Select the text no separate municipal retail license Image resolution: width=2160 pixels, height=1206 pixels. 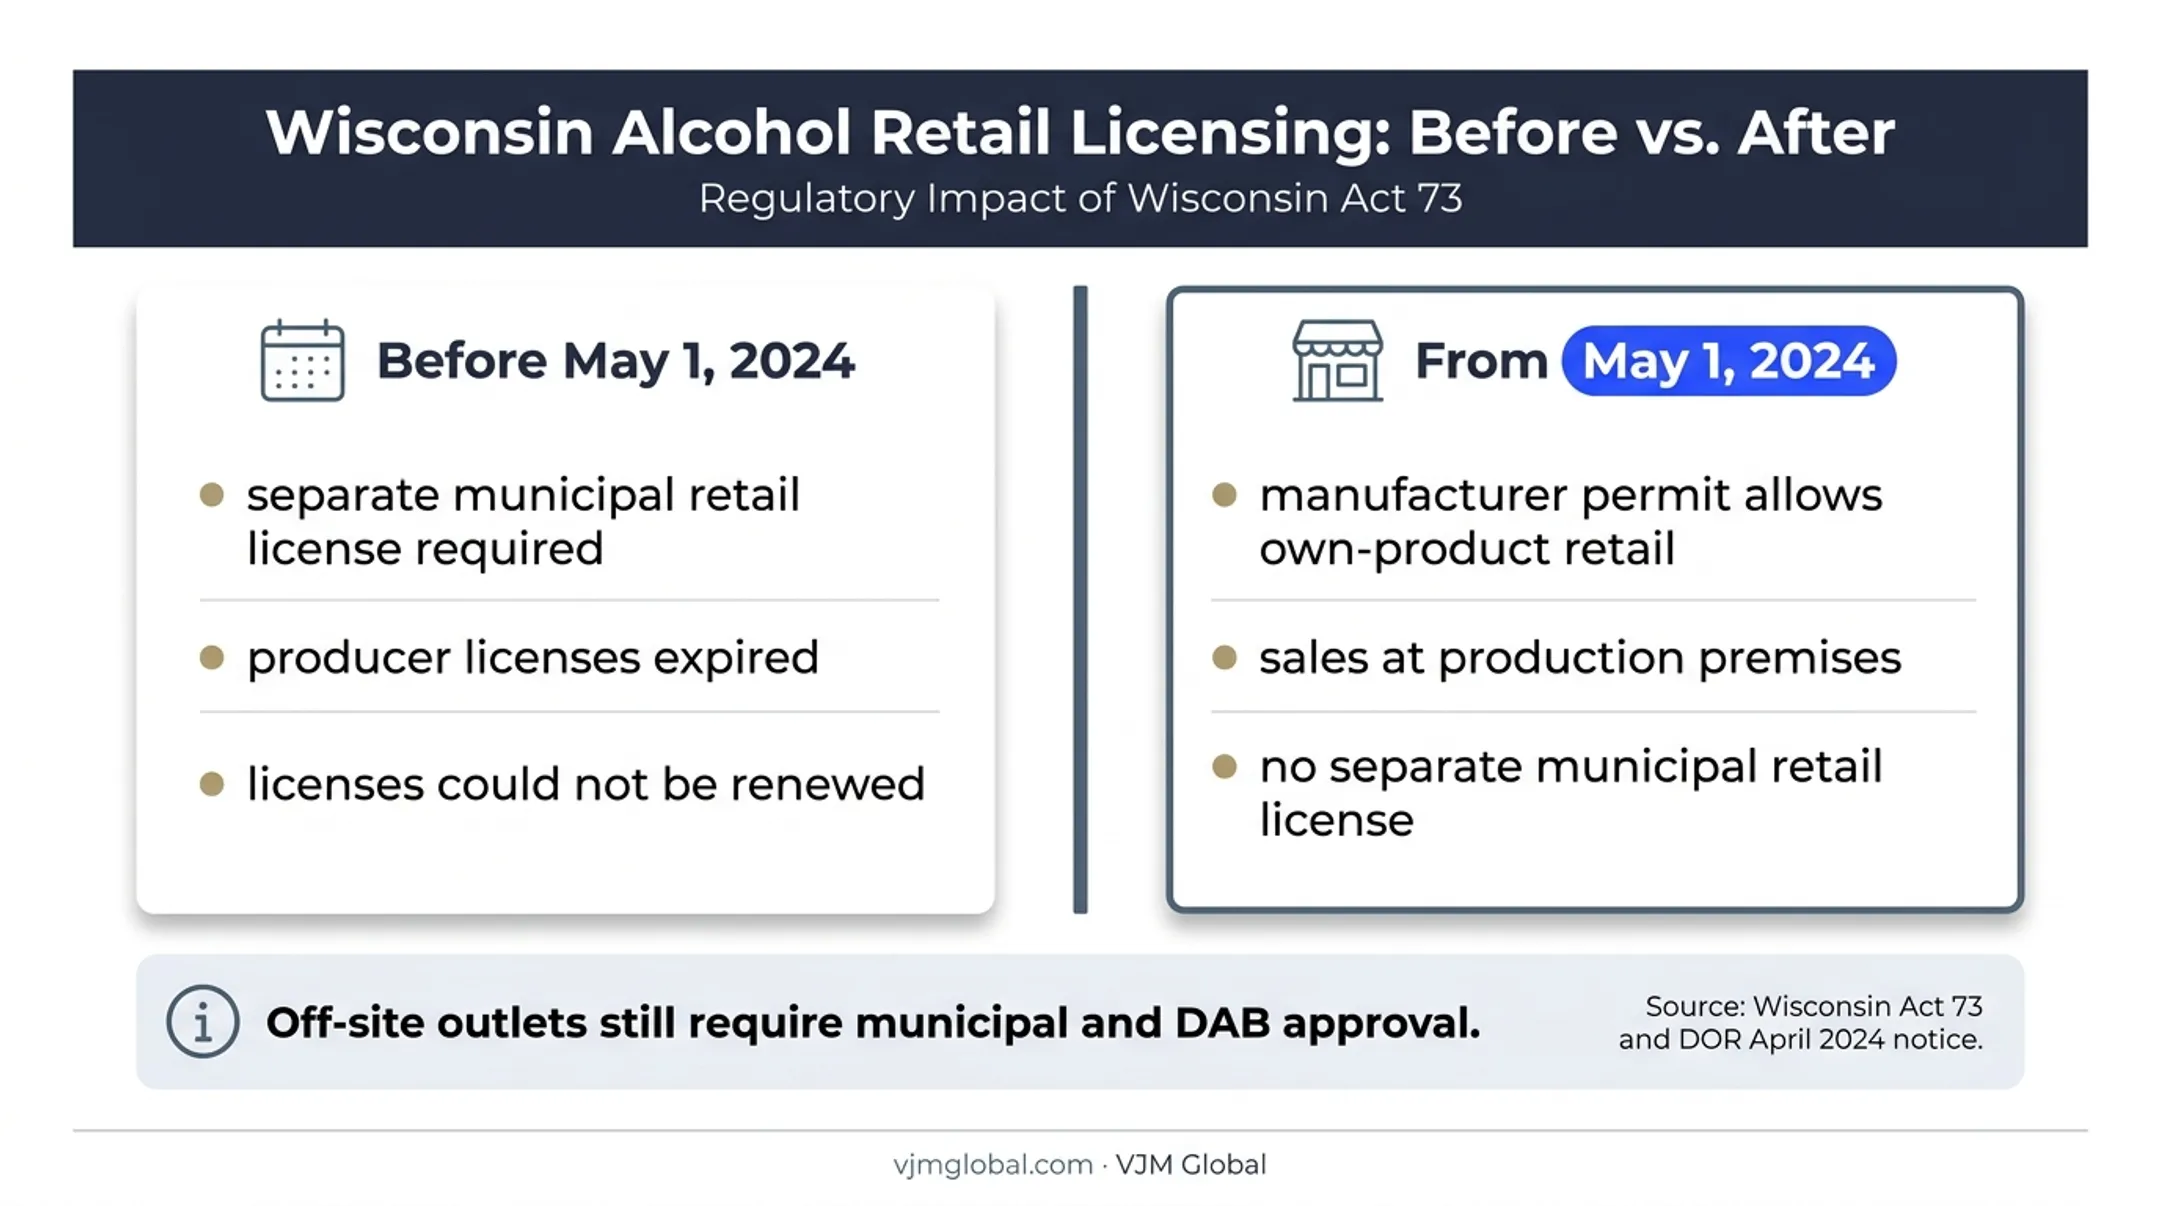(x=1570, y=793)
